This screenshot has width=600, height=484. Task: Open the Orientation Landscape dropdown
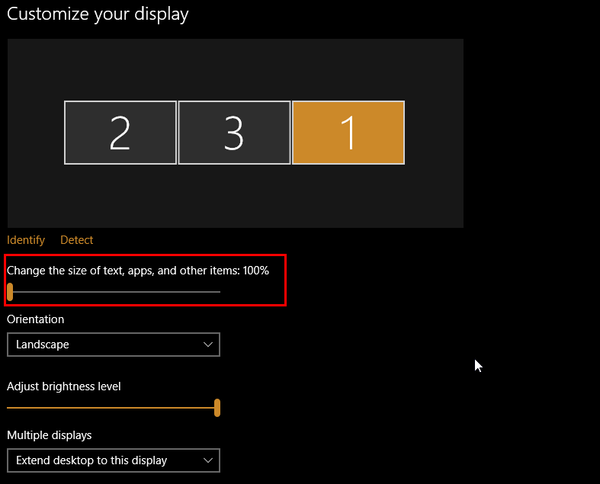click(113, 344)
